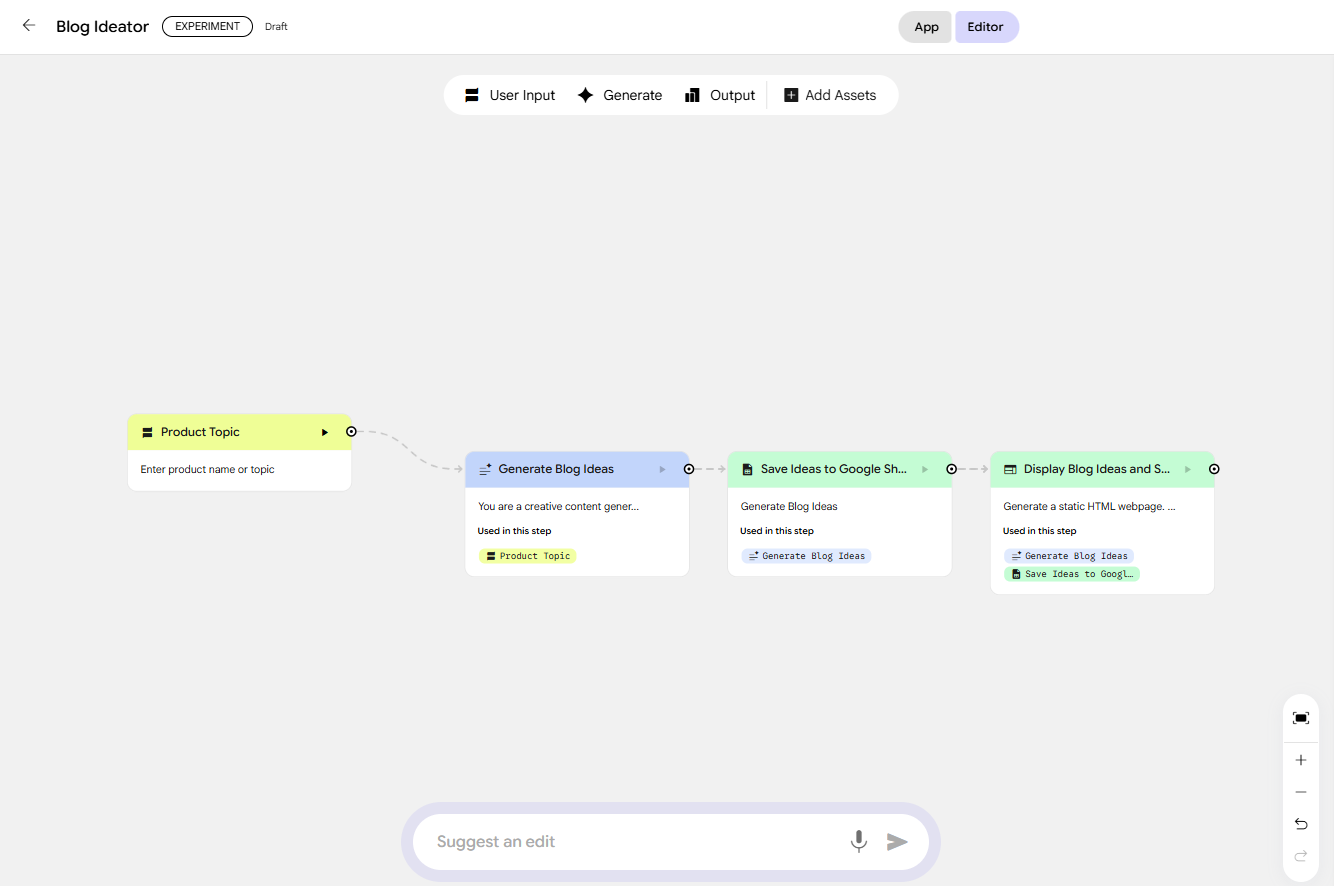Undo the last change with the undo icon
1334x886 pixels.
pos(1300,824)
